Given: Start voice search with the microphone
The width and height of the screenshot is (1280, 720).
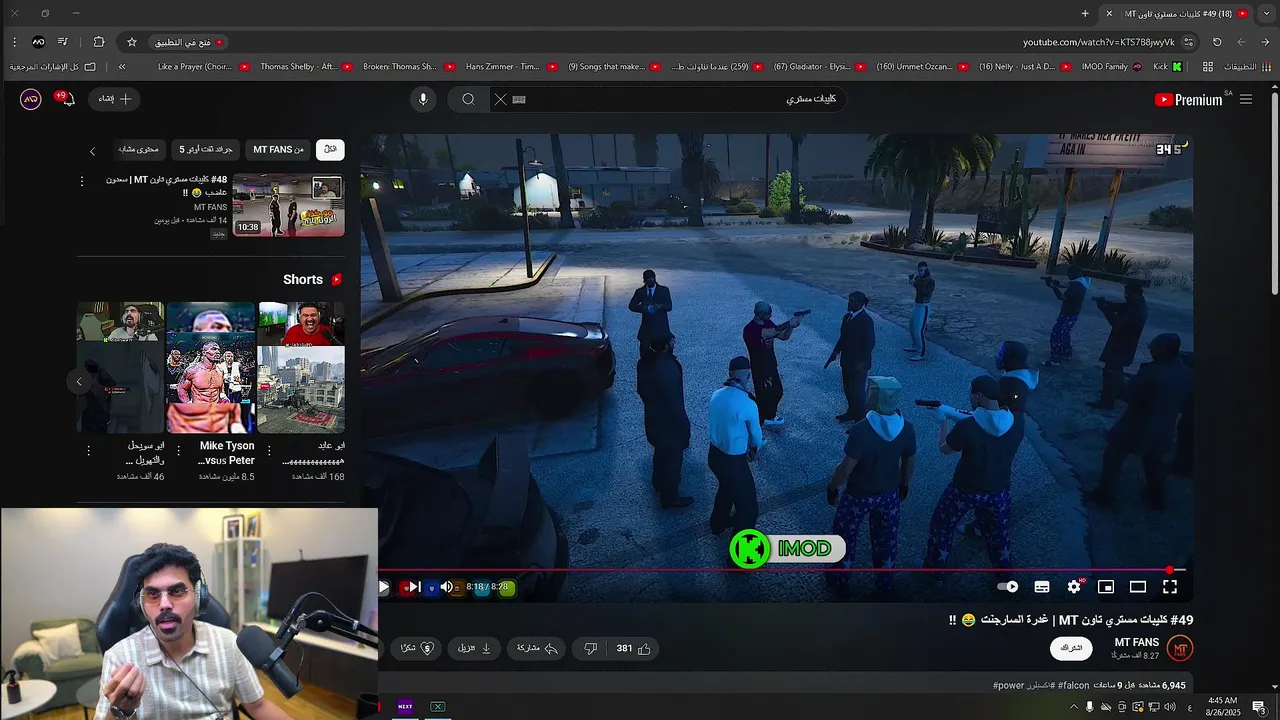Looking at the screenshot, I should click(423, 99).
